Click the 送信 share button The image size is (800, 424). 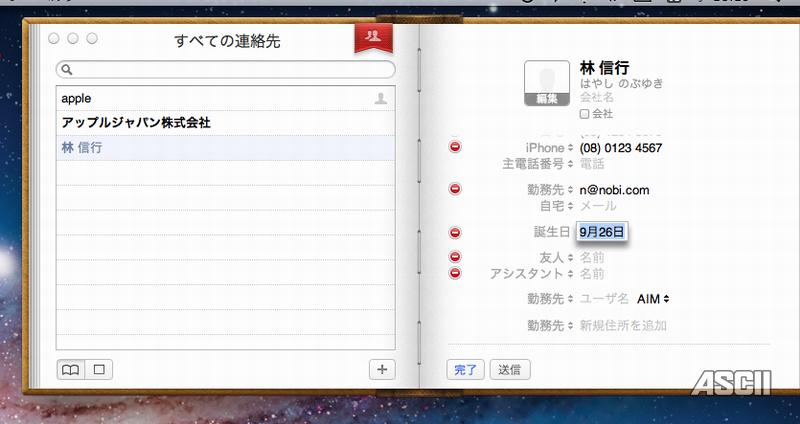point(510,369)
